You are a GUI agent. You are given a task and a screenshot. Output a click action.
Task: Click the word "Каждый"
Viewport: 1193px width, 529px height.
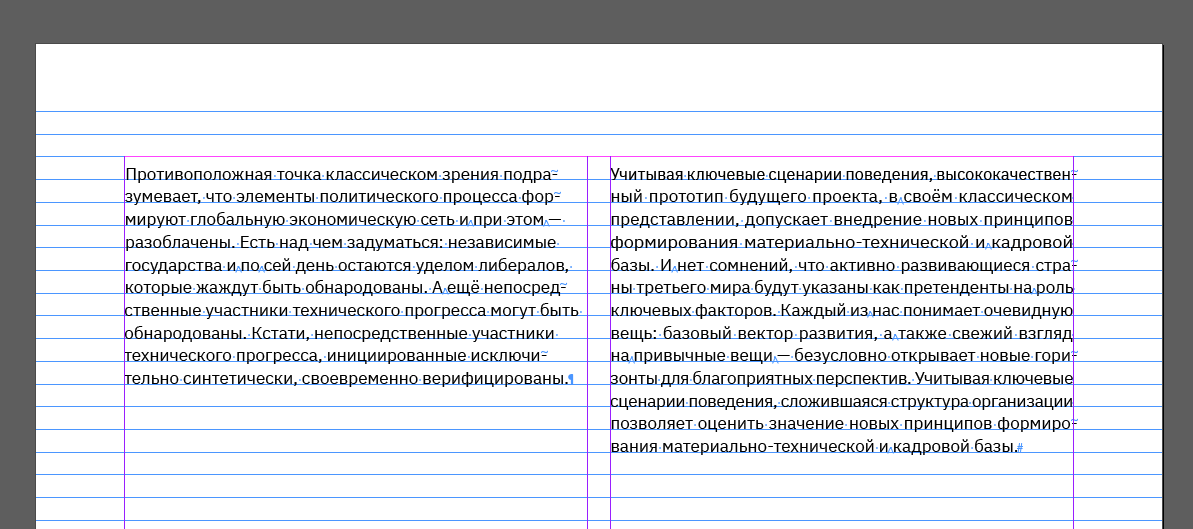coord(811,311)
